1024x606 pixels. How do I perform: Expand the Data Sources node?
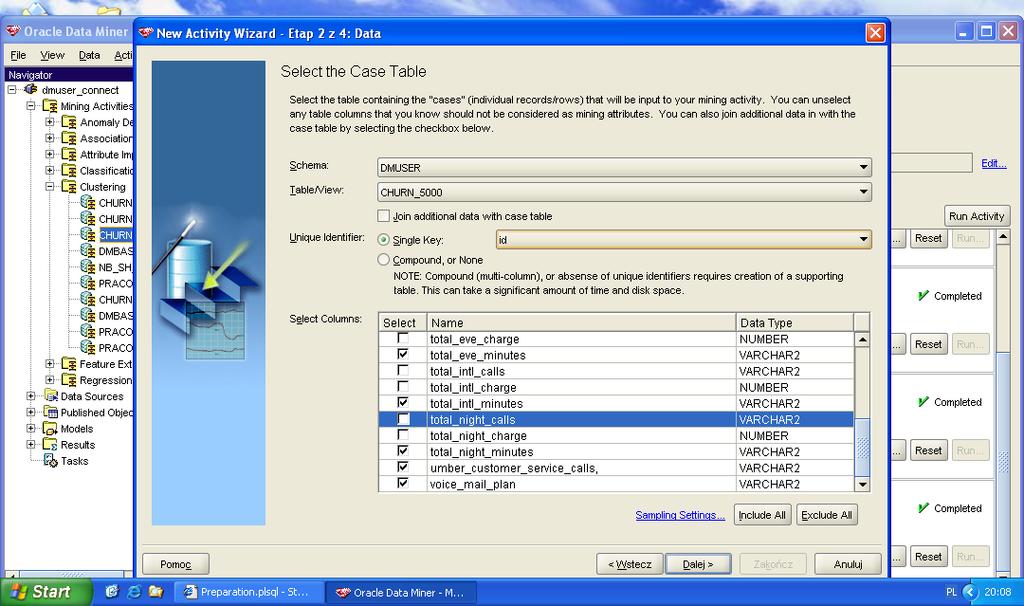click(x=31, y=396)
